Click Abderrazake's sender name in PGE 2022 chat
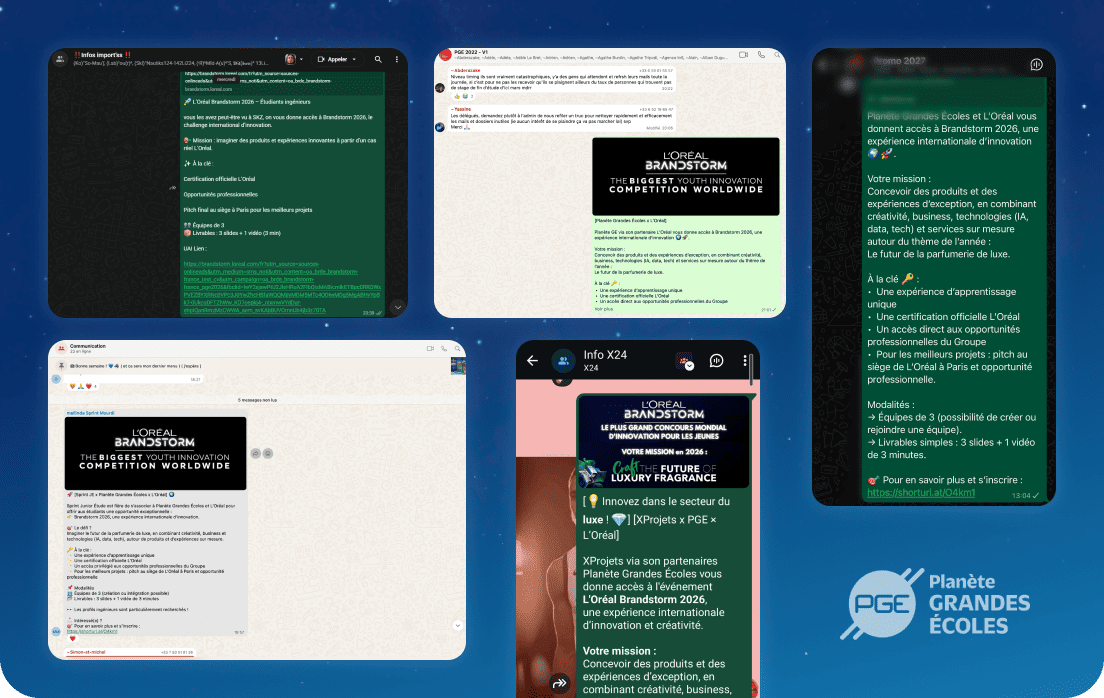1104x698 pixels. (466, 70)
